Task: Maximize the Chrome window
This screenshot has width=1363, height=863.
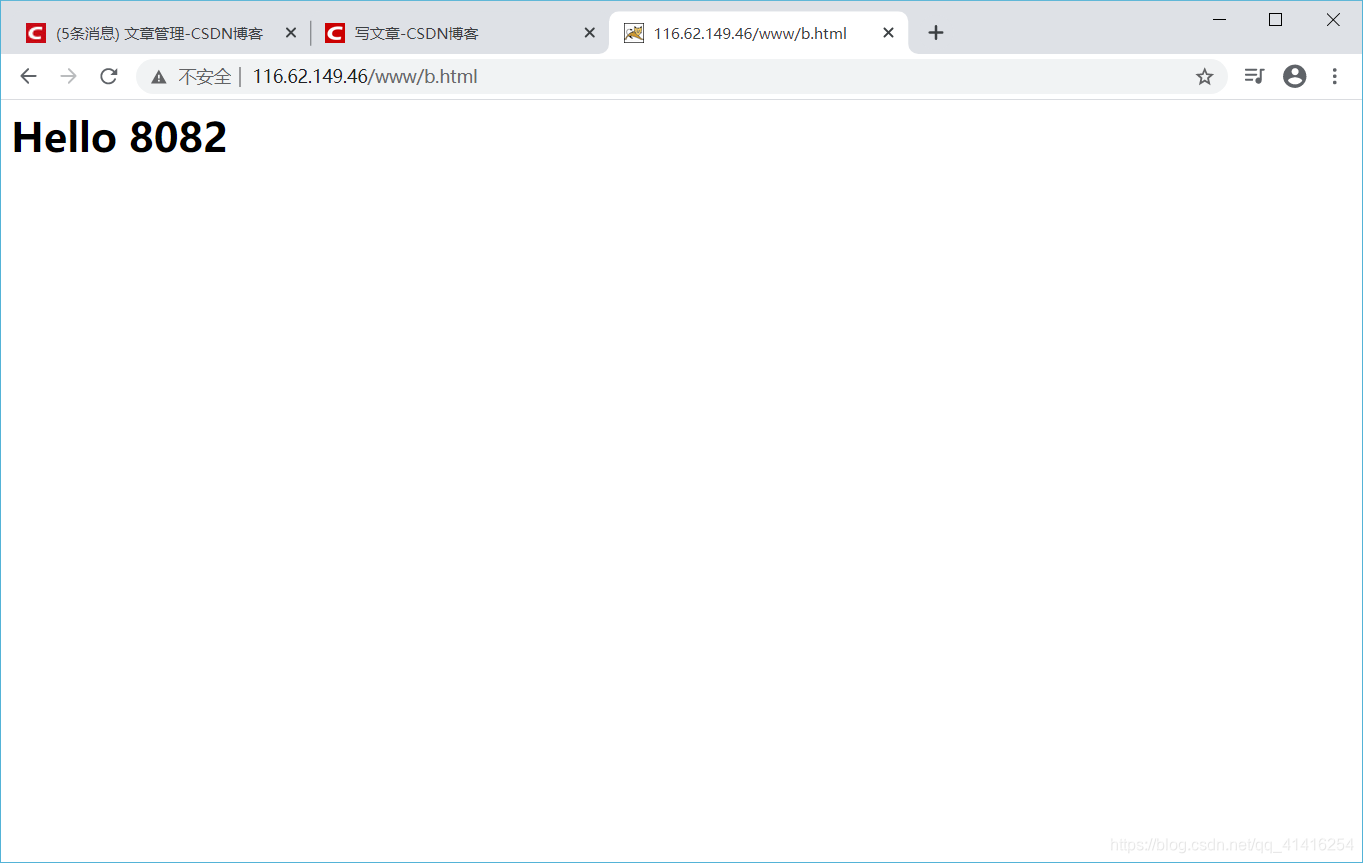Action: (1275, 19)
